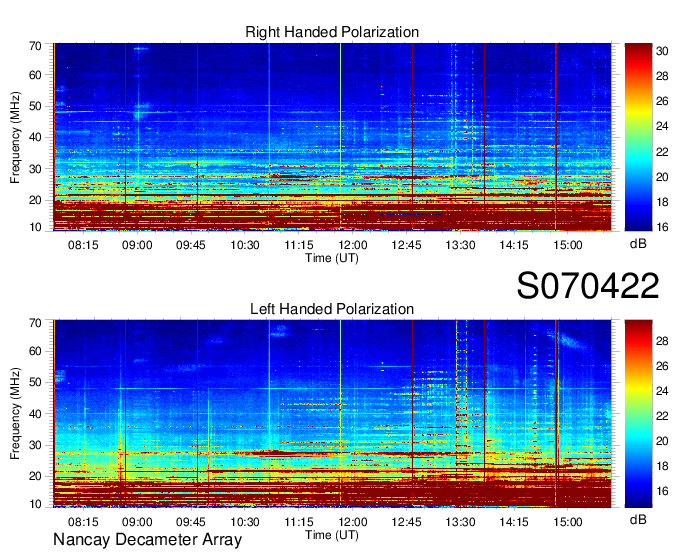Click the 09:00 tick on Left Handed time axis
Image resolution: width=680 pixels, height=552 pixels.
pos(137,522)
